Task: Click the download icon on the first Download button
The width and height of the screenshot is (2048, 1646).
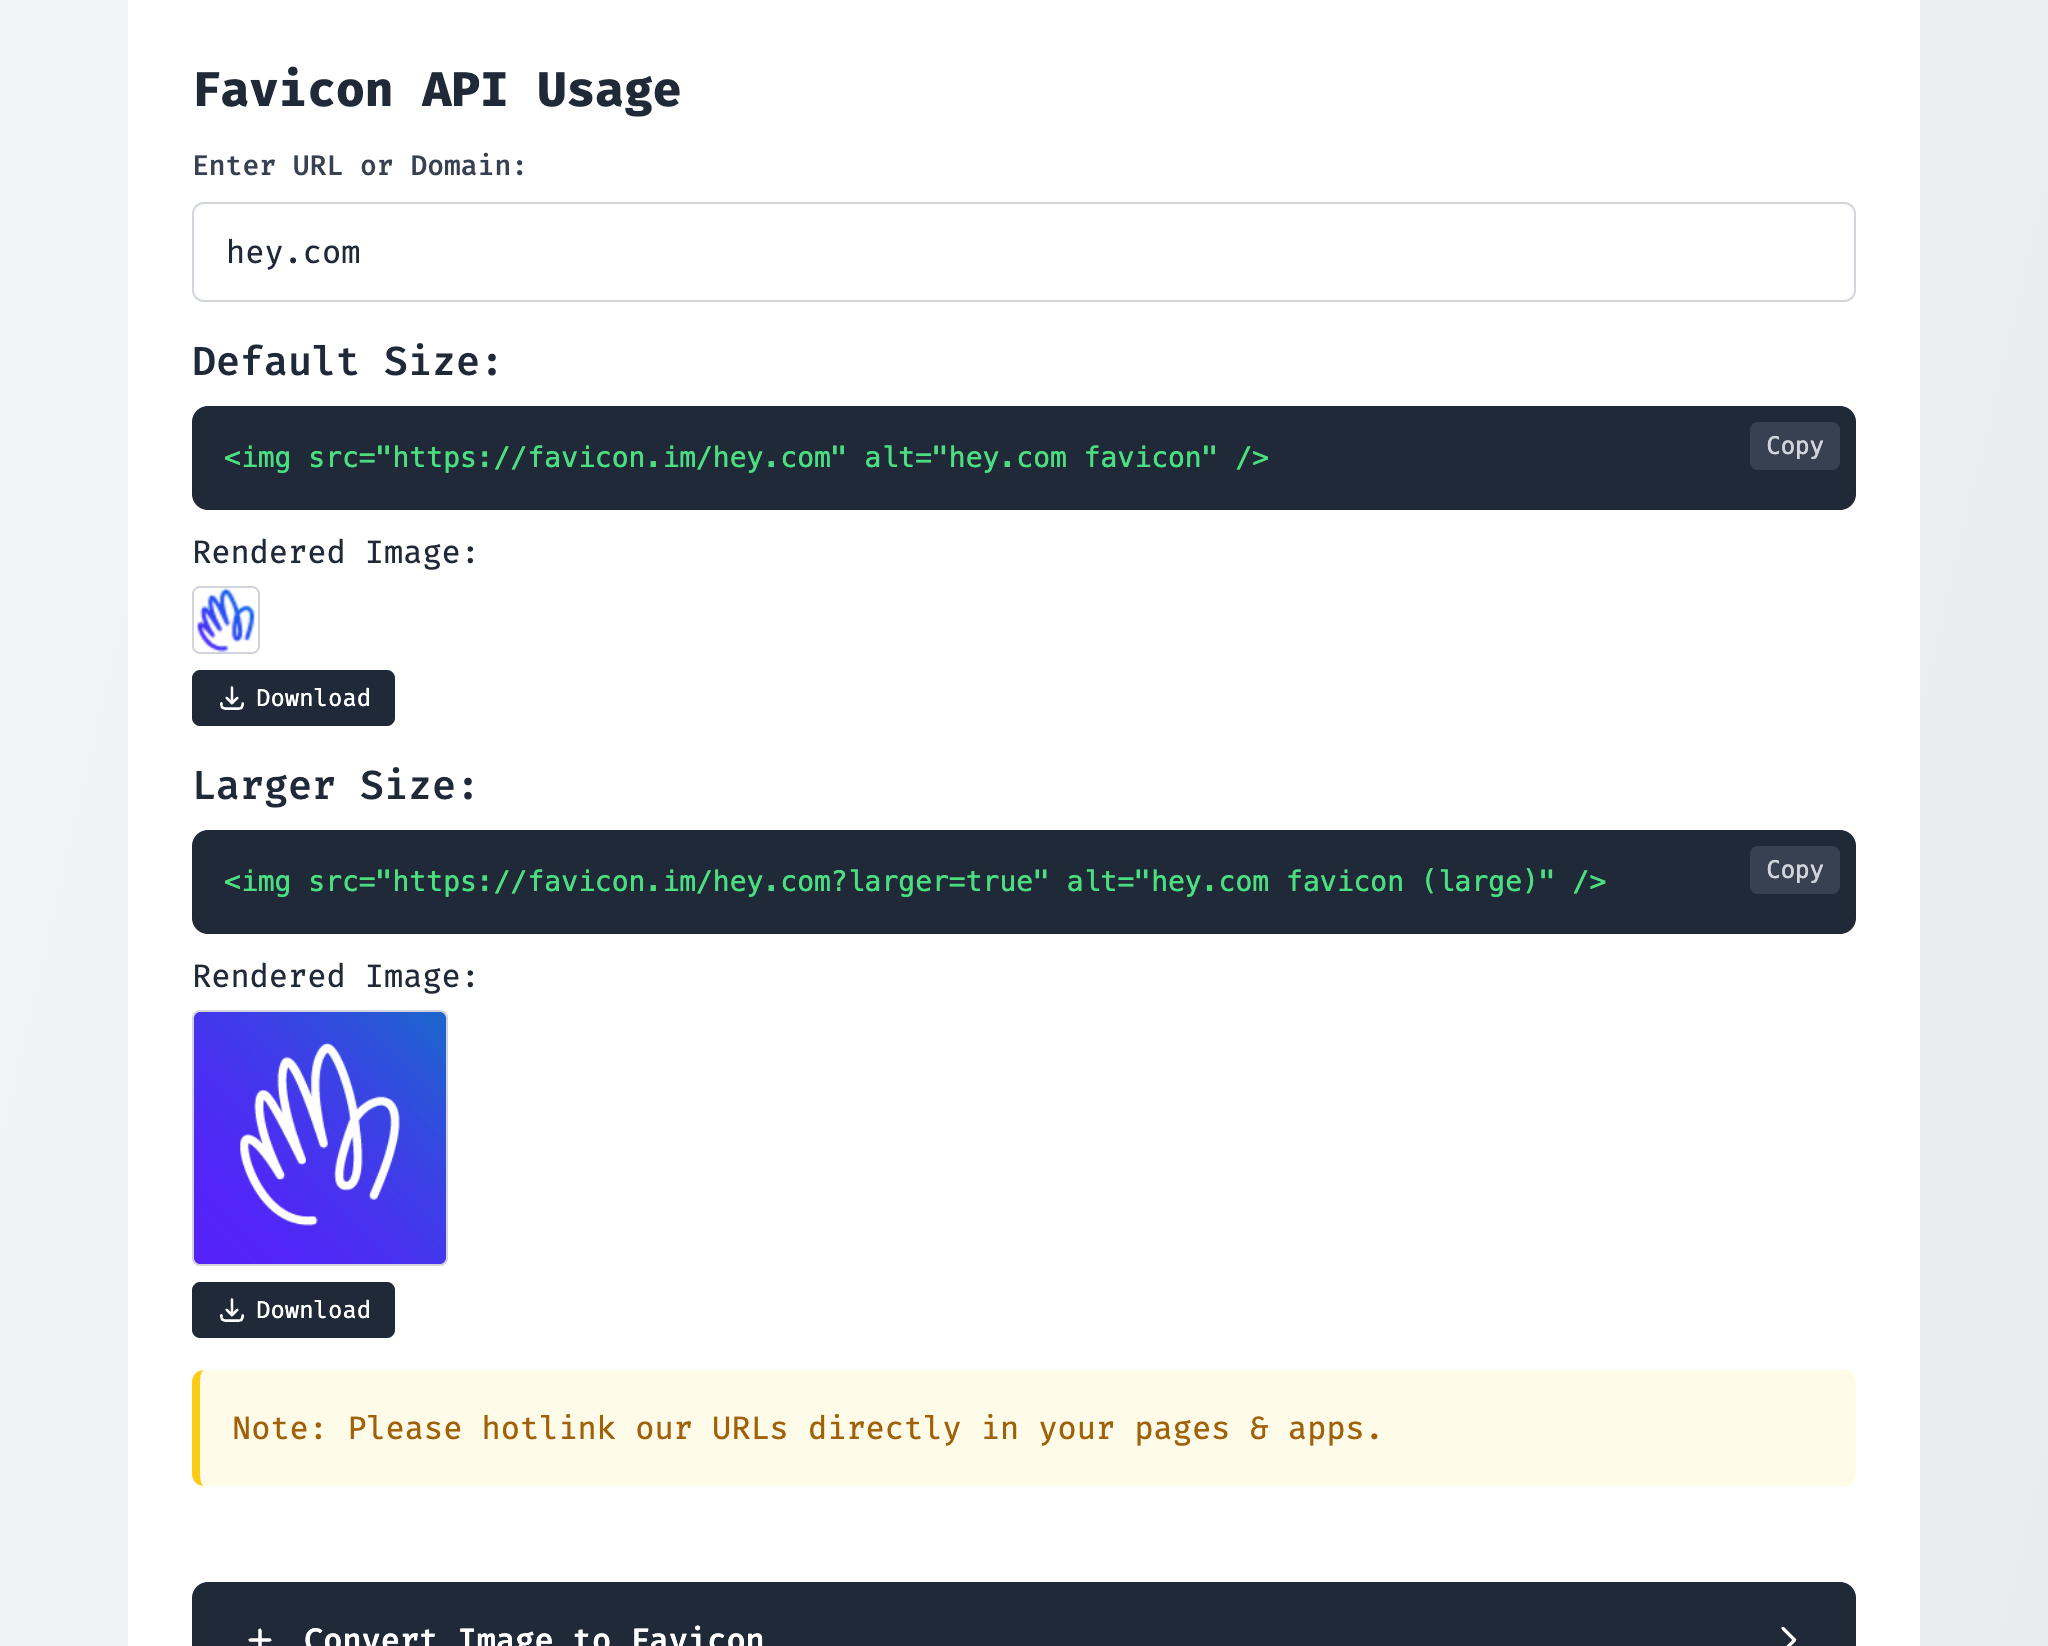Action: click(233, 698)
